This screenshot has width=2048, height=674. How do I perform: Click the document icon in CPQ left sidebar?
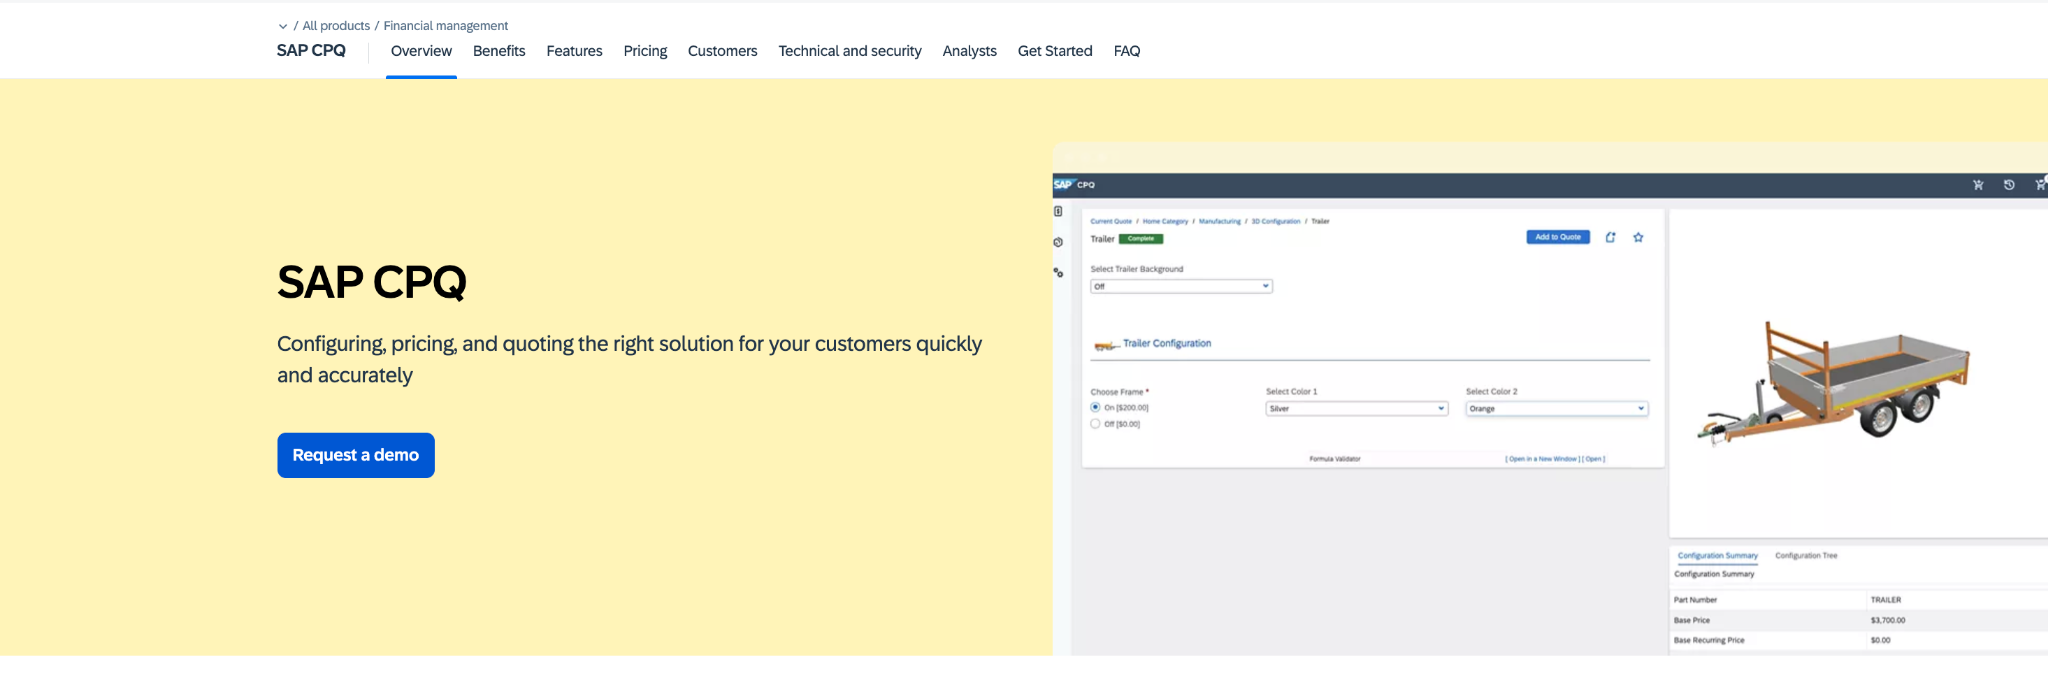click(1058, 211)
